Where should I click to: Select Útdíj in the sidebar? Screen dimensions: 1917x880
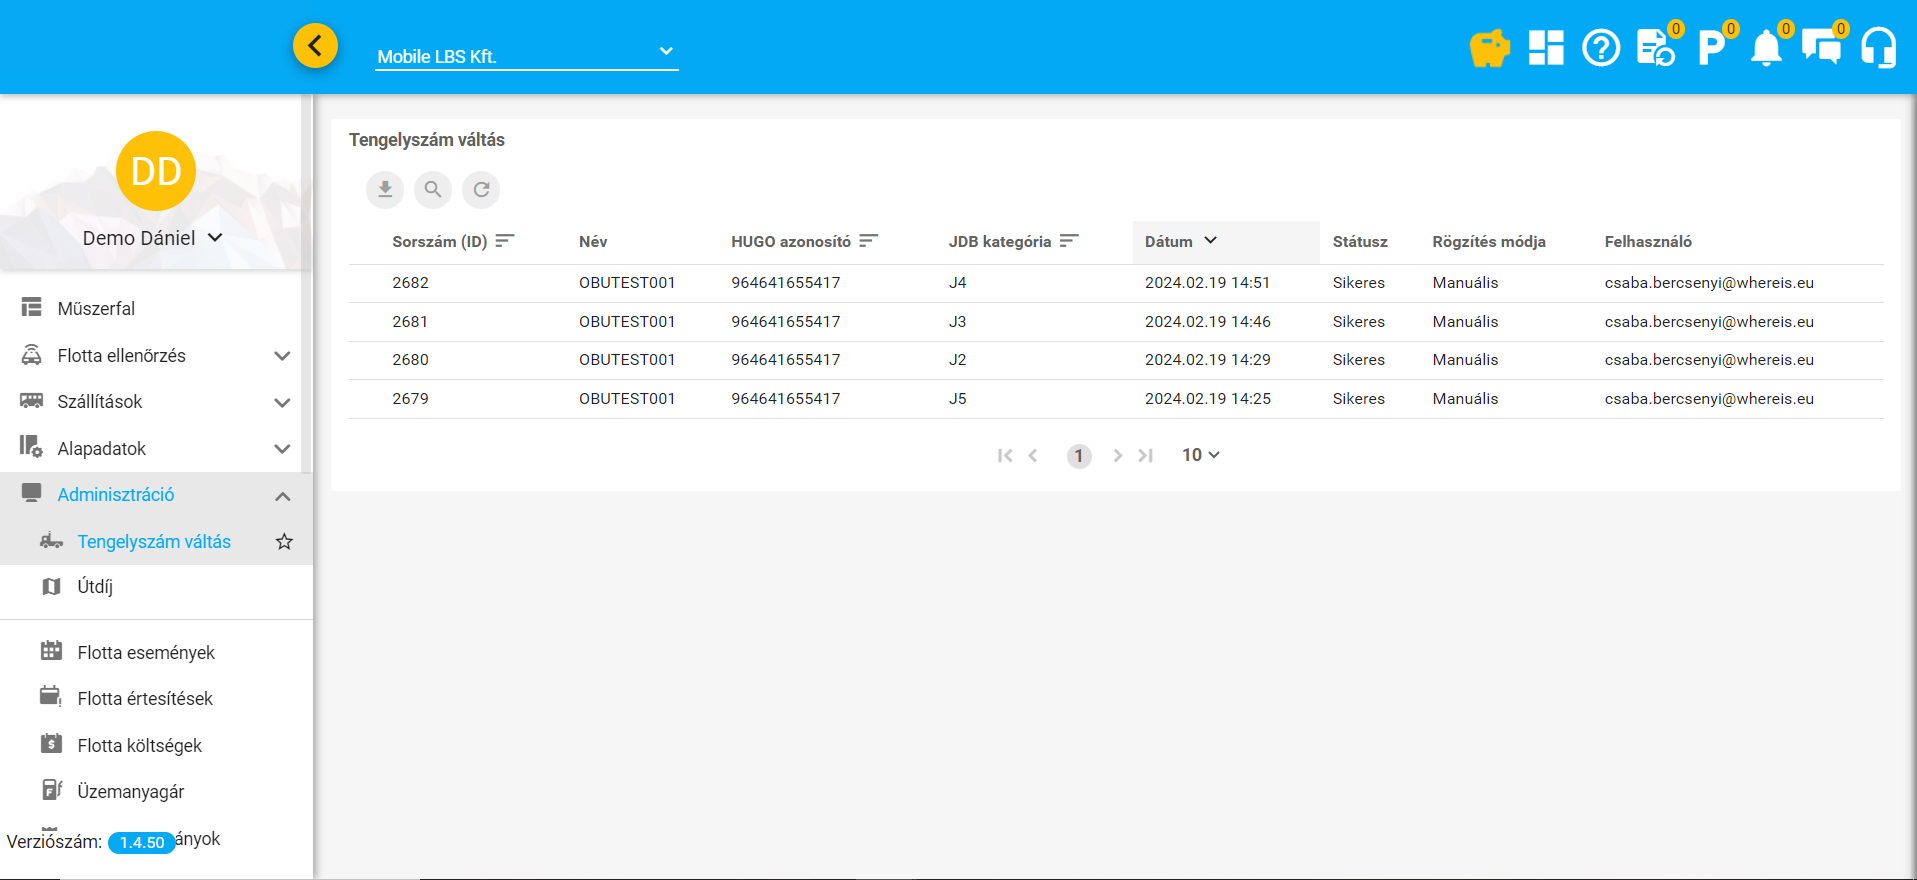(95, 587)
